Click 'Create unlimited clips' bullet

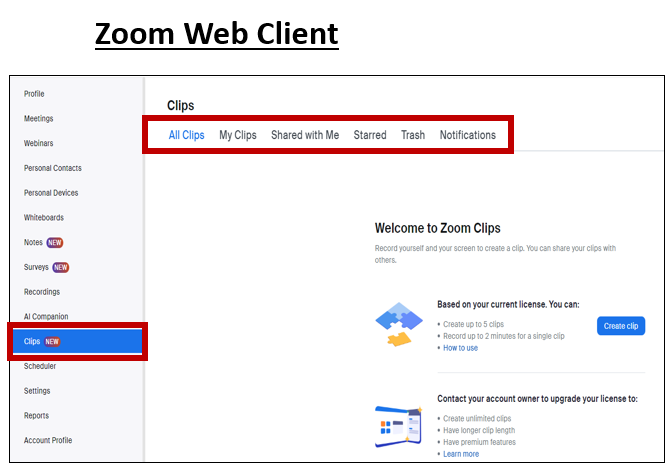pyautogui.click(x=477, y=418)
